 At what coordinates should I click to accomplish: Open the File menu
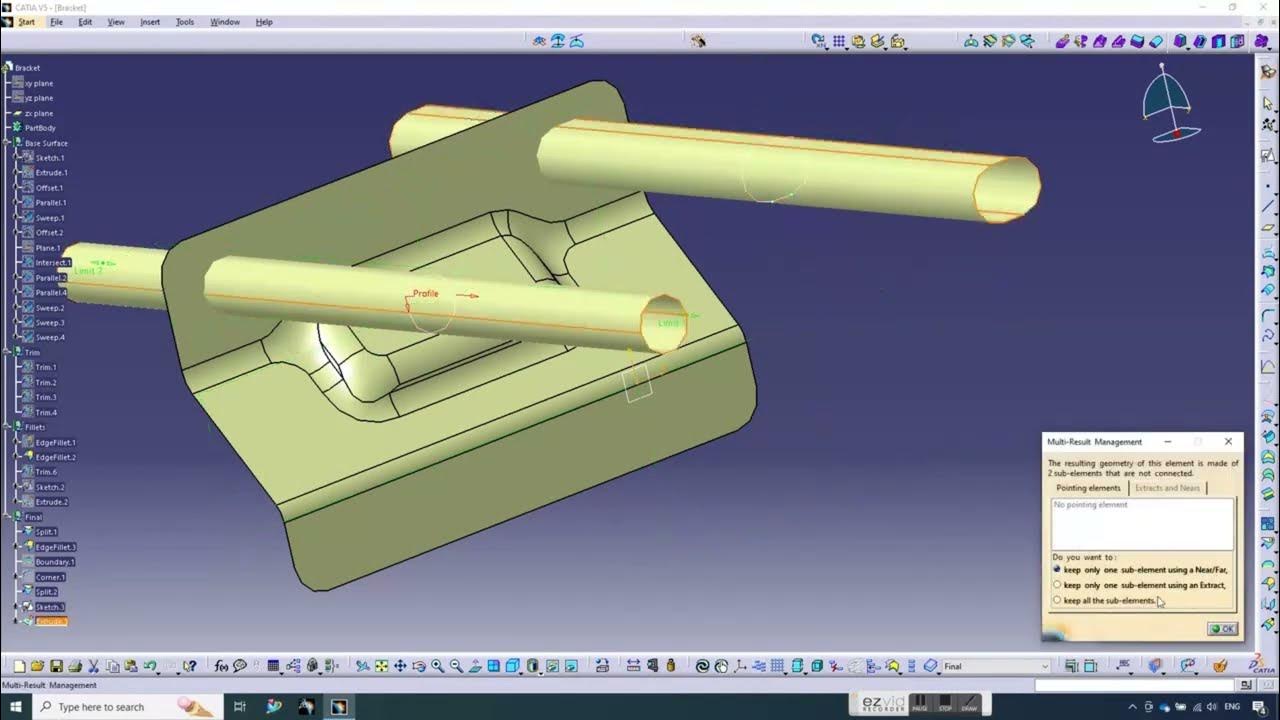click(x=57, y=22)
